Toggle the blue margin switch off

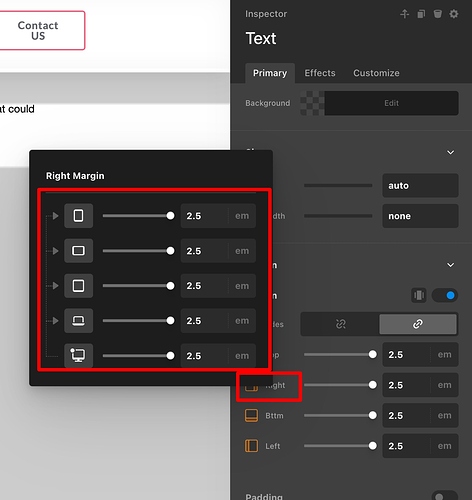[x=445, y=295]
